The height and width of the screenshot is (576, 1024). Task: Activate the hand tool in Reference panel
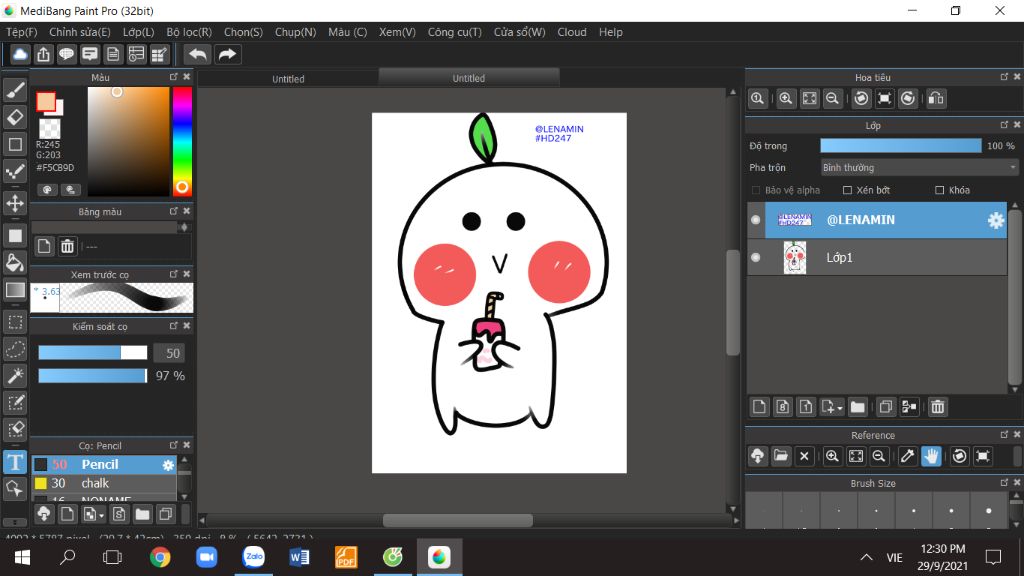pos(931,456)
